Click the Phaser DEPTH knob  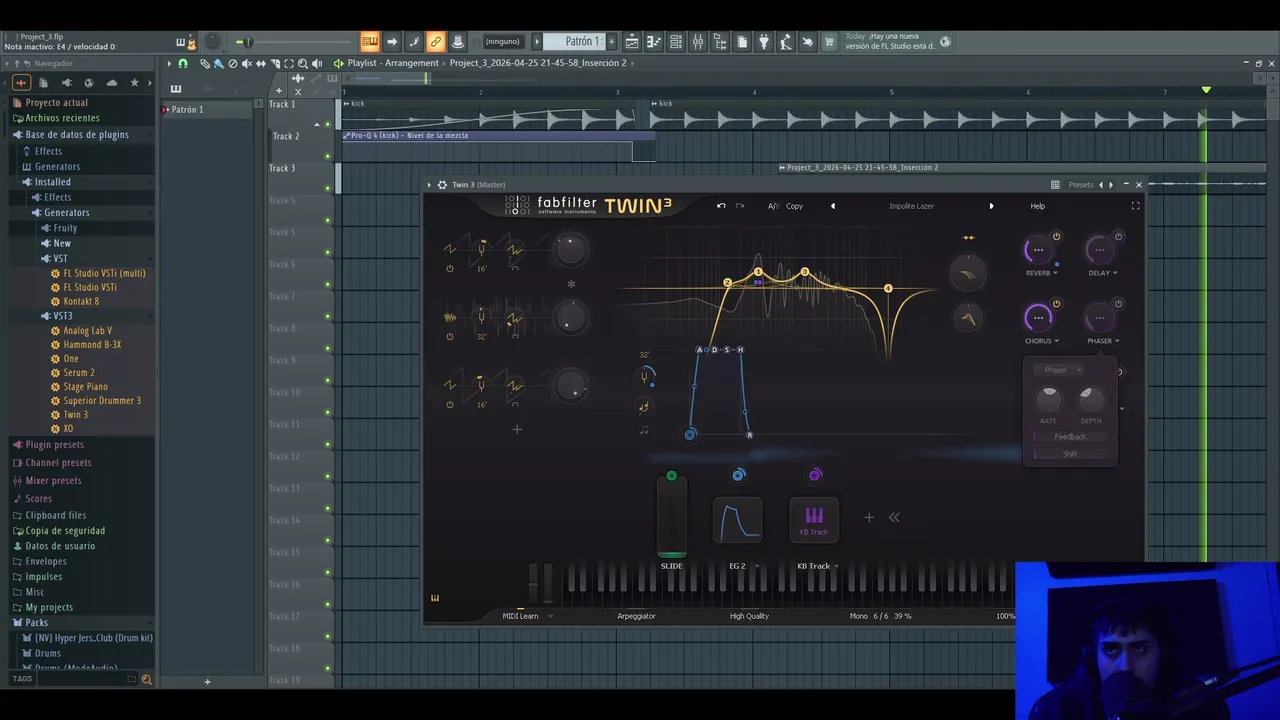[x=1091, y=399]
